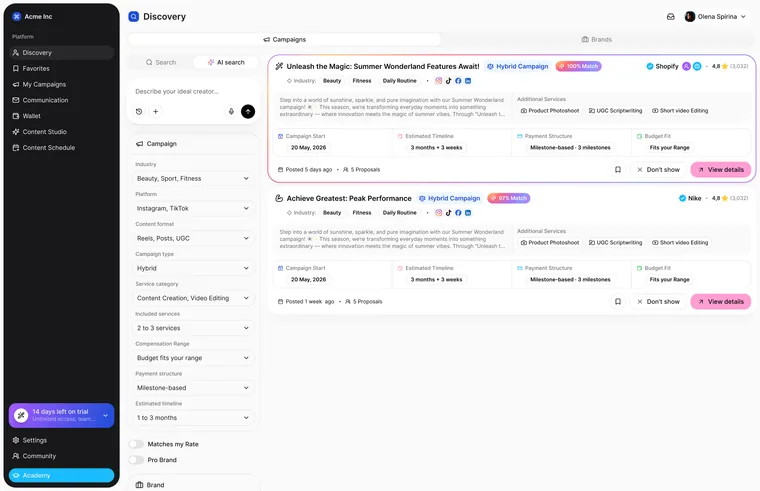760x491 pixels.
Task: Open Included services dropdown
Action: point(193,328)
